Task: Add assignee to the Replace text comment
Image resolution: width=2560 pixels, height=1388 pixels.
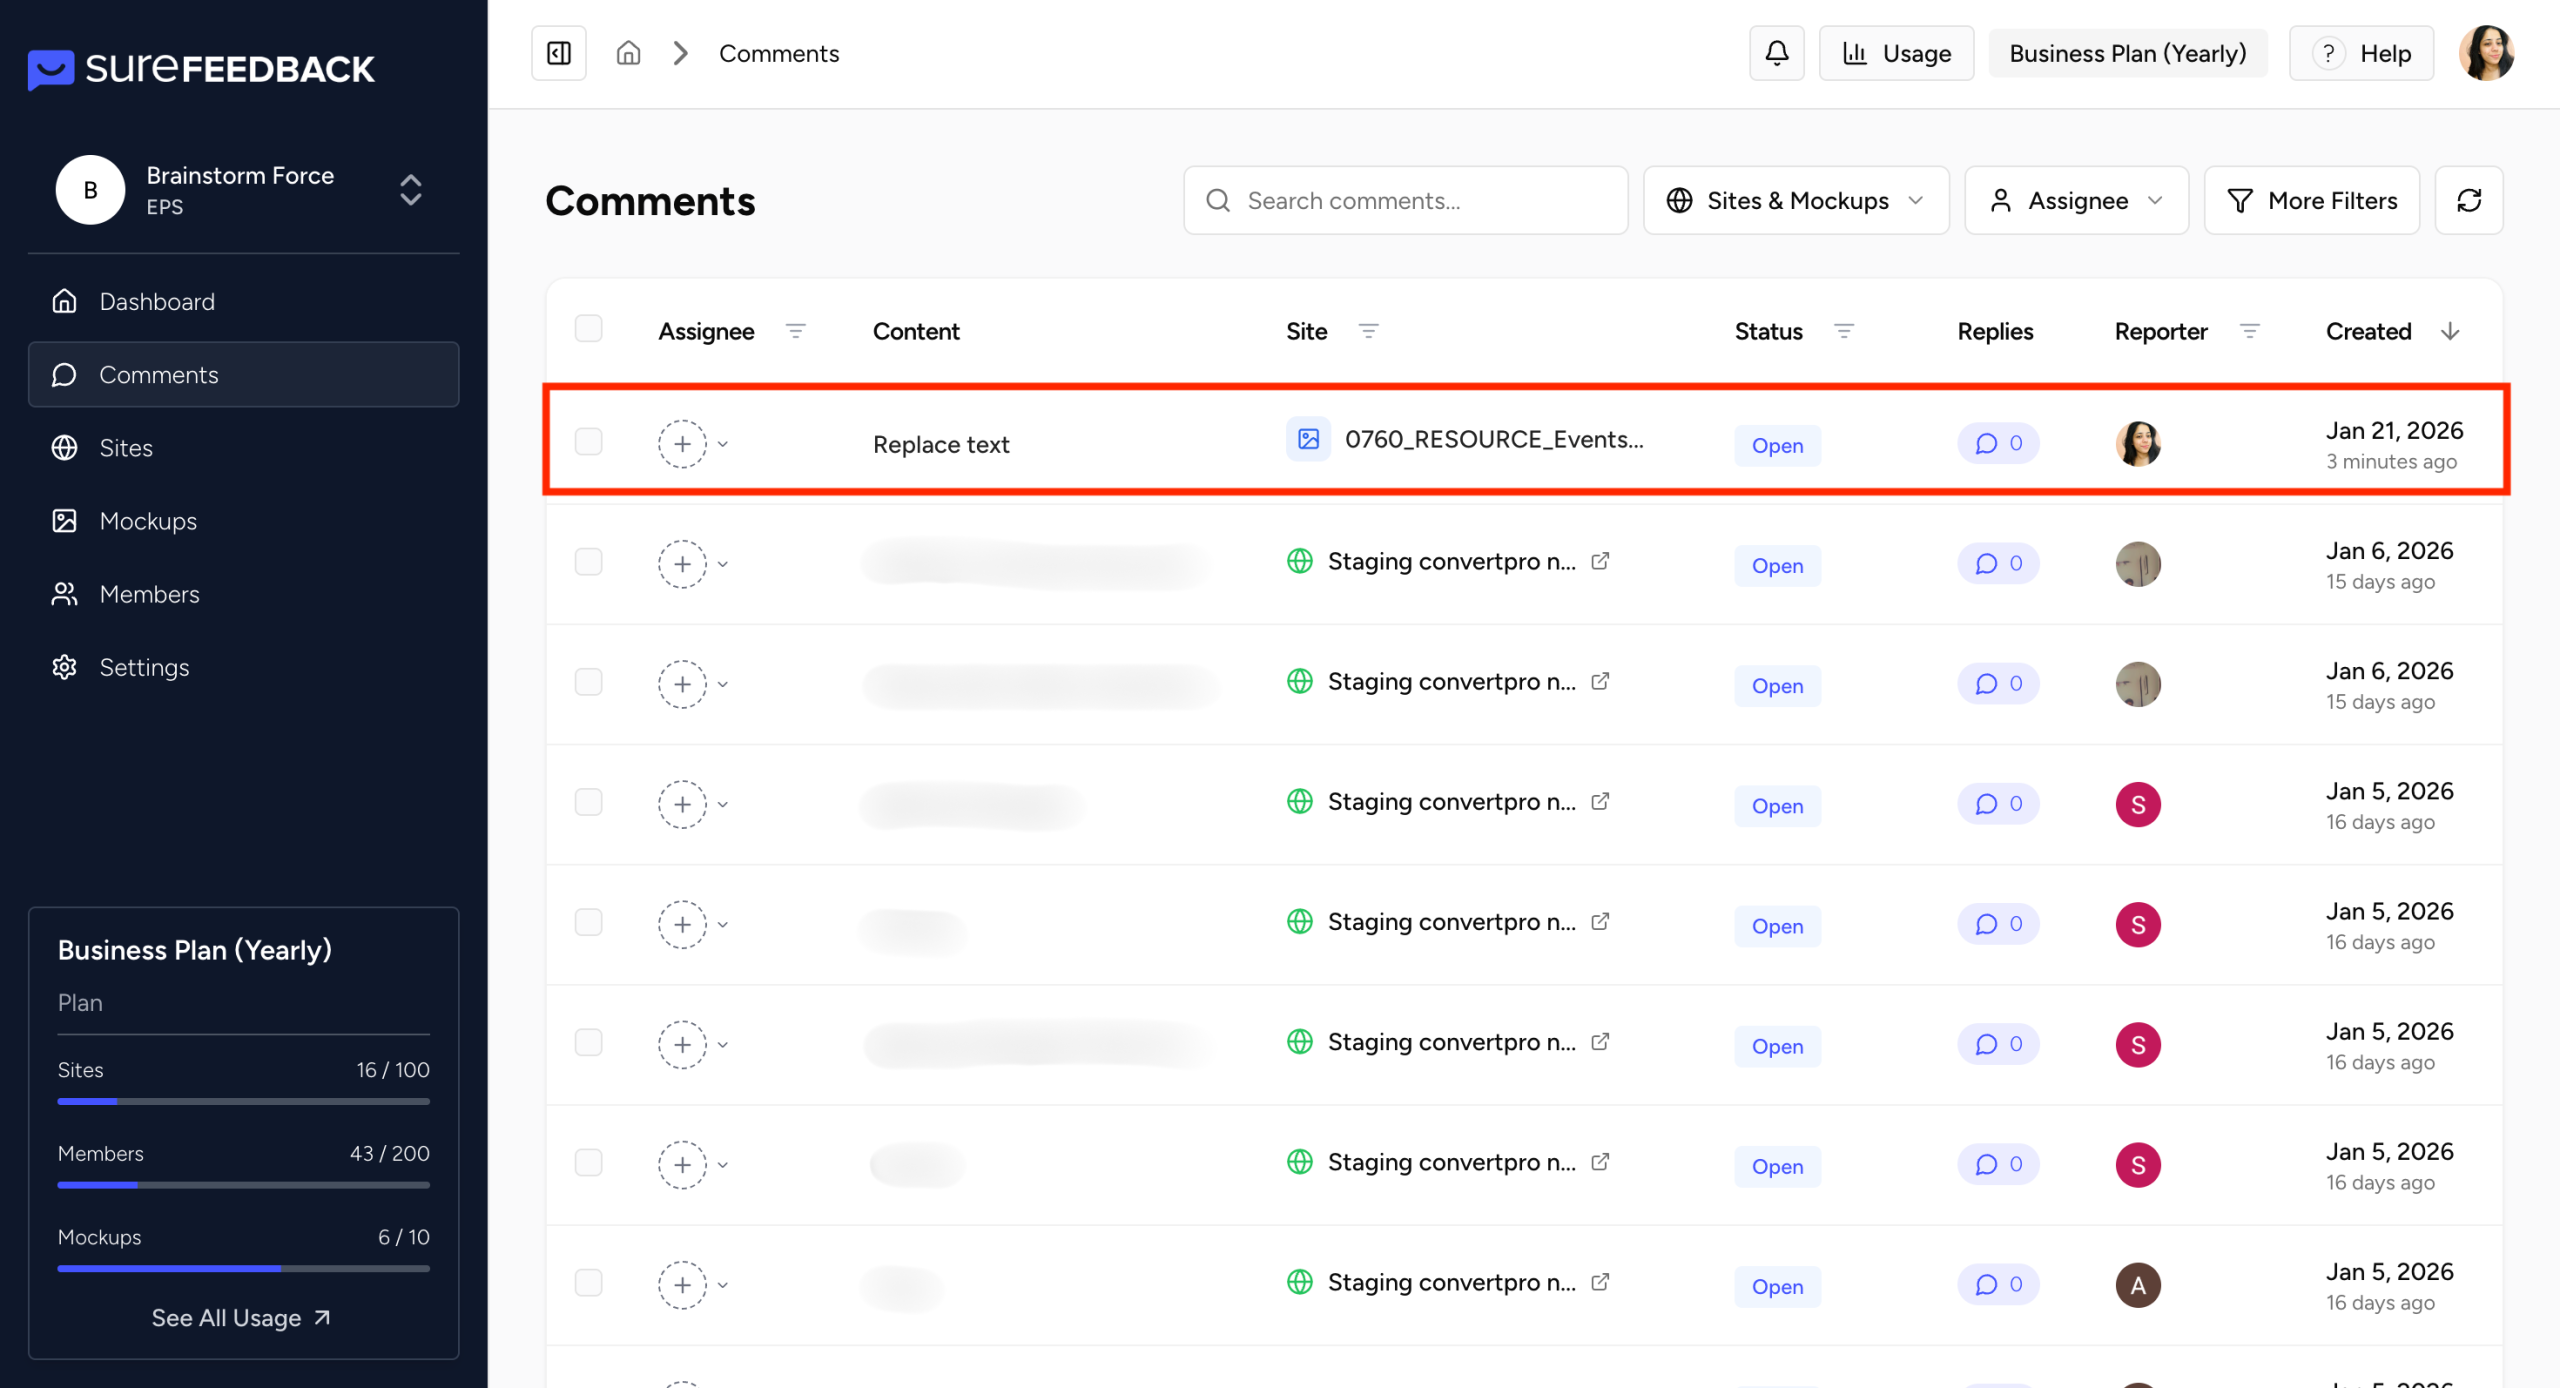Action: [683, 444]
